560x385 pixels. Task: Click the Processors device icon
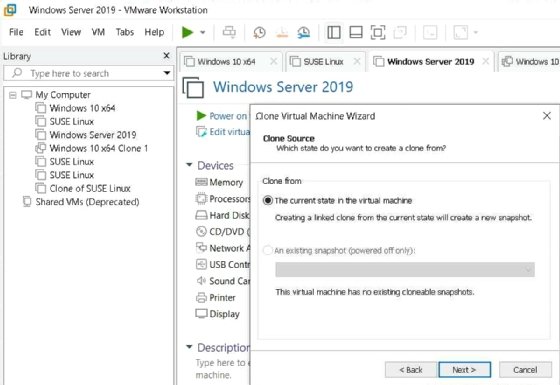coord(201,199)
